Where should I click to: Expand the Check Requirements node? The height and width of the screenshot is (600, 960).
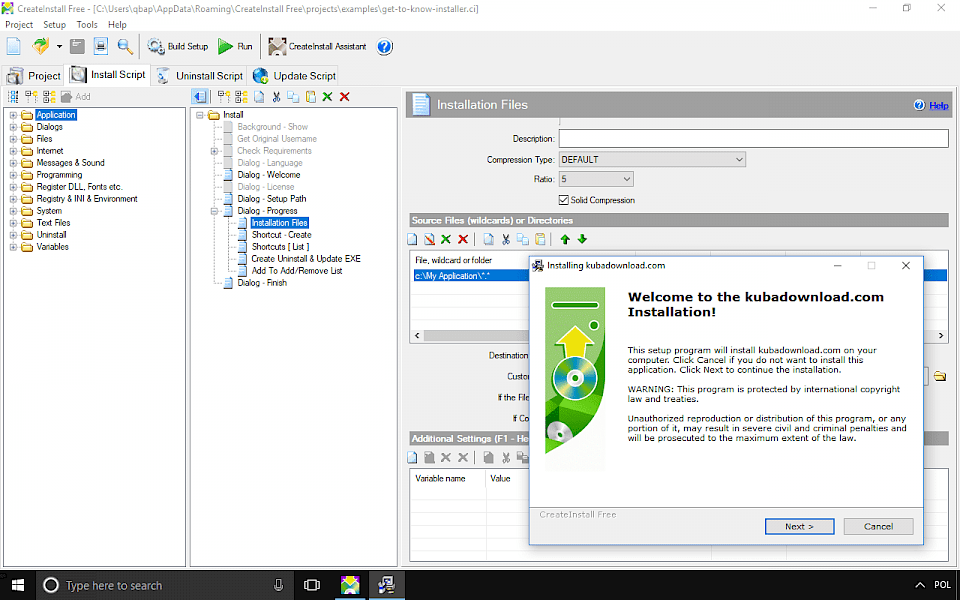pos(214,151)
